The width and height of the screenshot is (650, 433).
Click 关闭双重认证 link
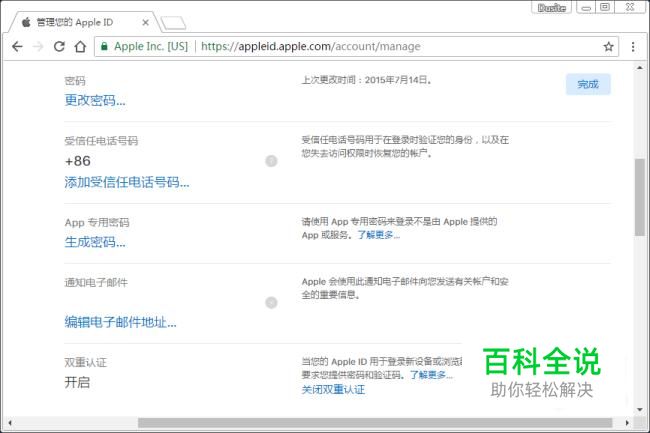click(x=333, y=389)
